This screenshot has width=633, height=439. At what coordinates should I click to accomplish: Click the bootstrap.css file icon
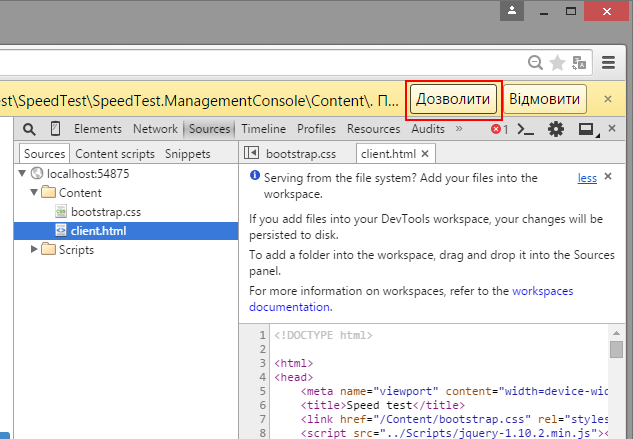coord(61,212)
